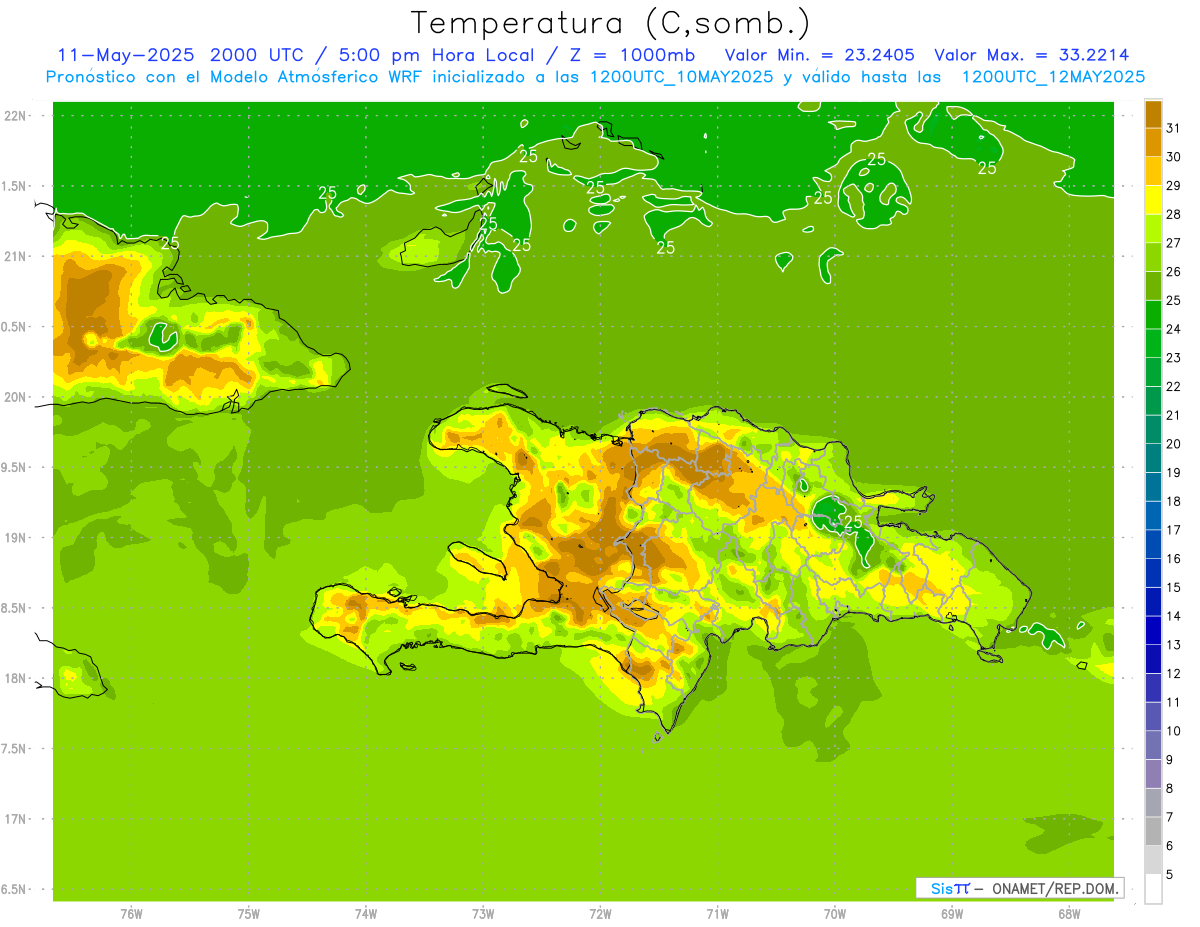Click the 8.5N latitude label
Screen dimensions: 1200x927
[15, 609]
